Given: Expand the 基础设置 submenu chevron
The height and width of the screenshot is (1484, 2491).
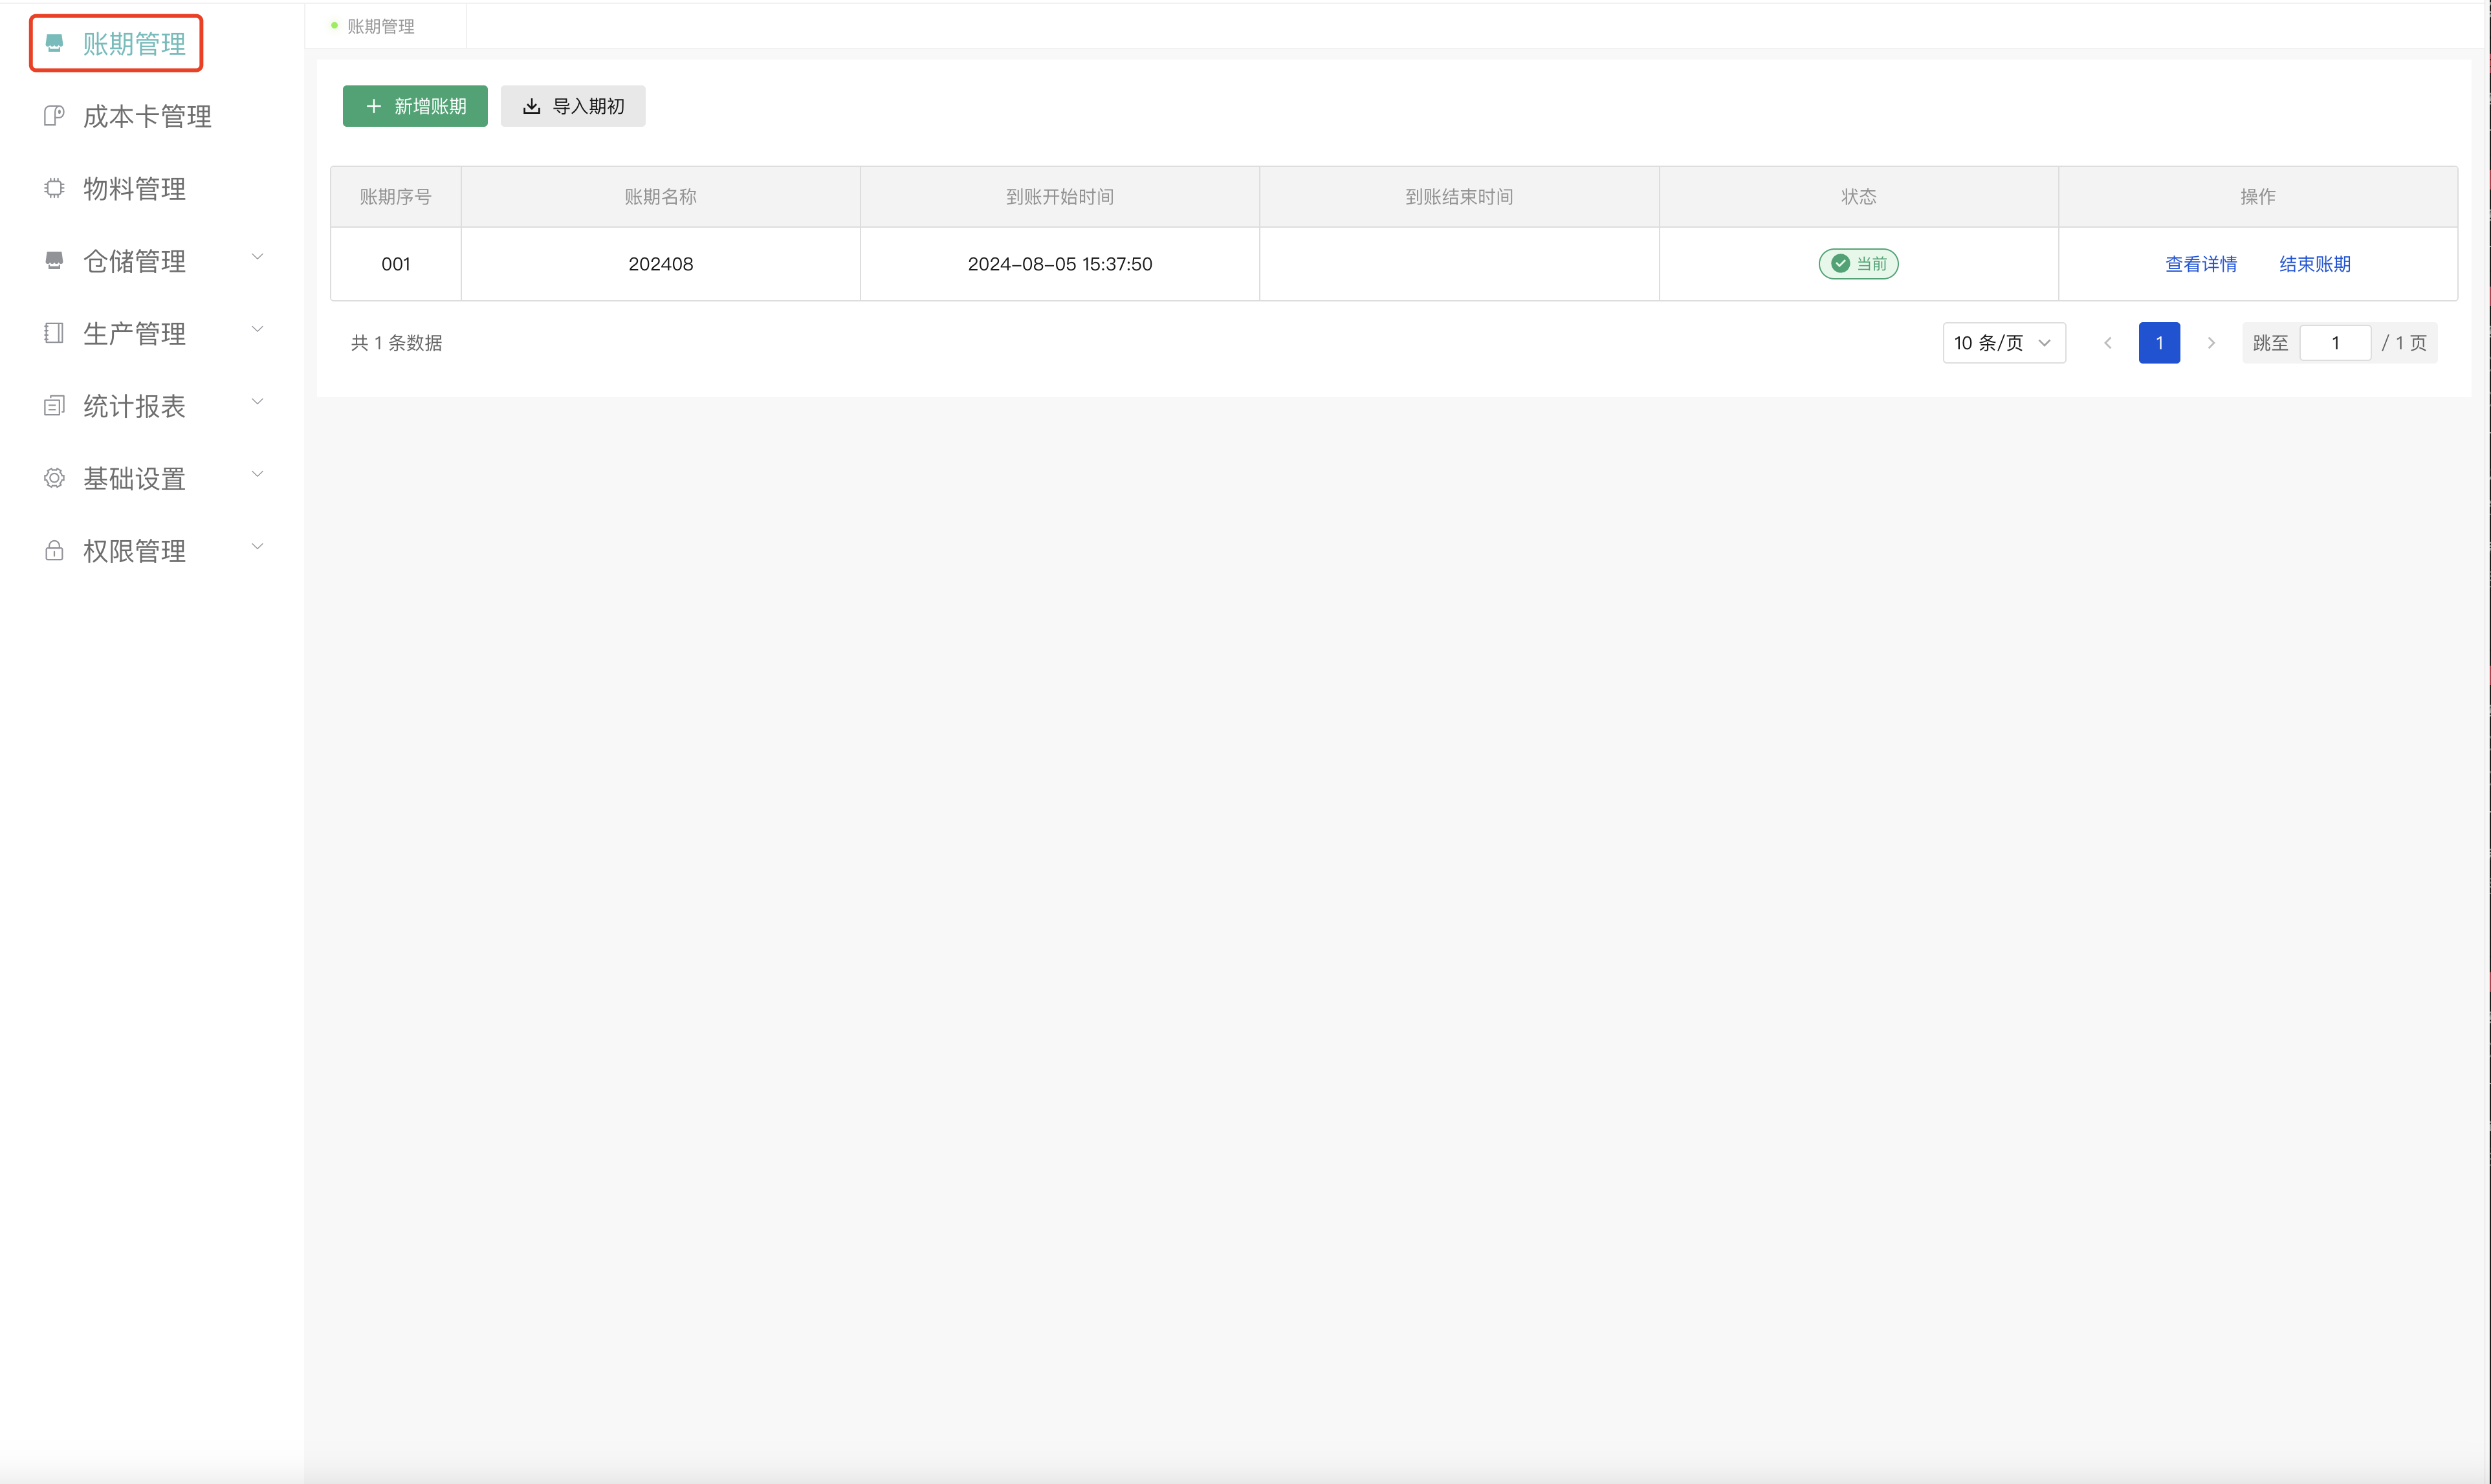Looking at the screenshot, I should [x=257, y=474].
